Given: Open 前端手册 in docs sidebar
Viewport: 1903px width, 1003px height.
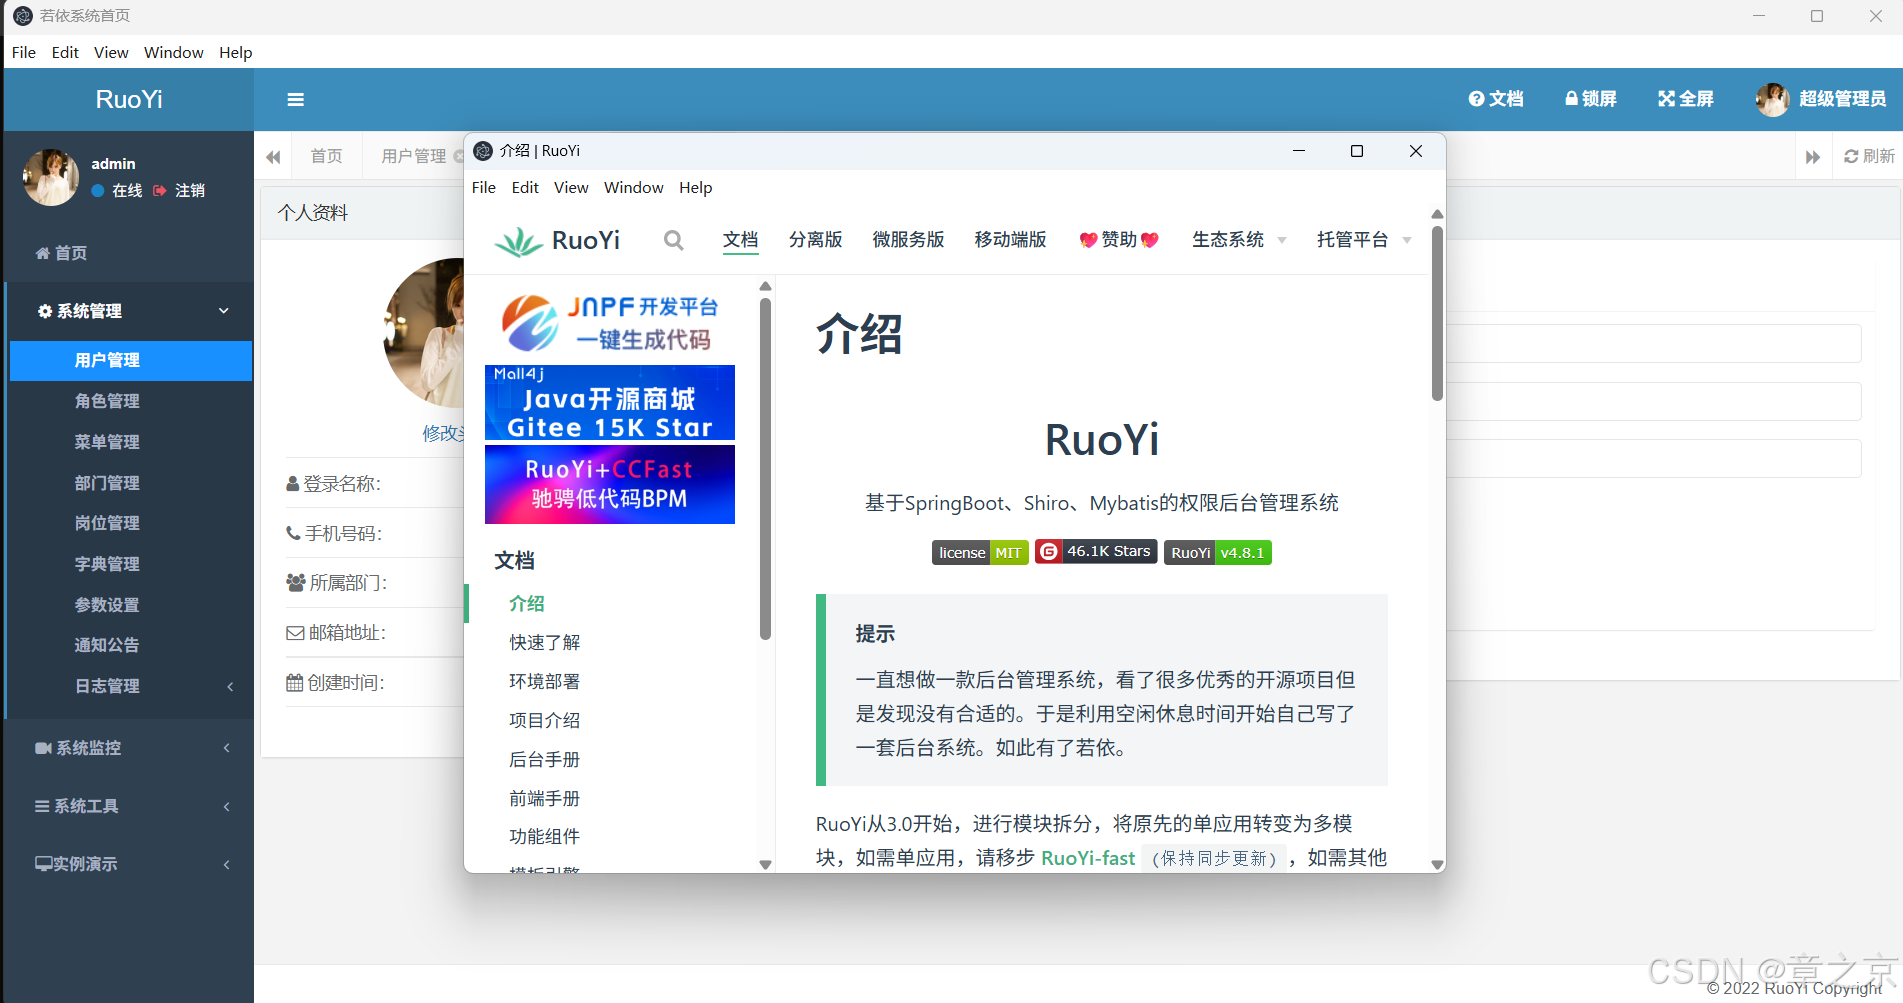Looking at the screenshot, I should tap(545, 798).
